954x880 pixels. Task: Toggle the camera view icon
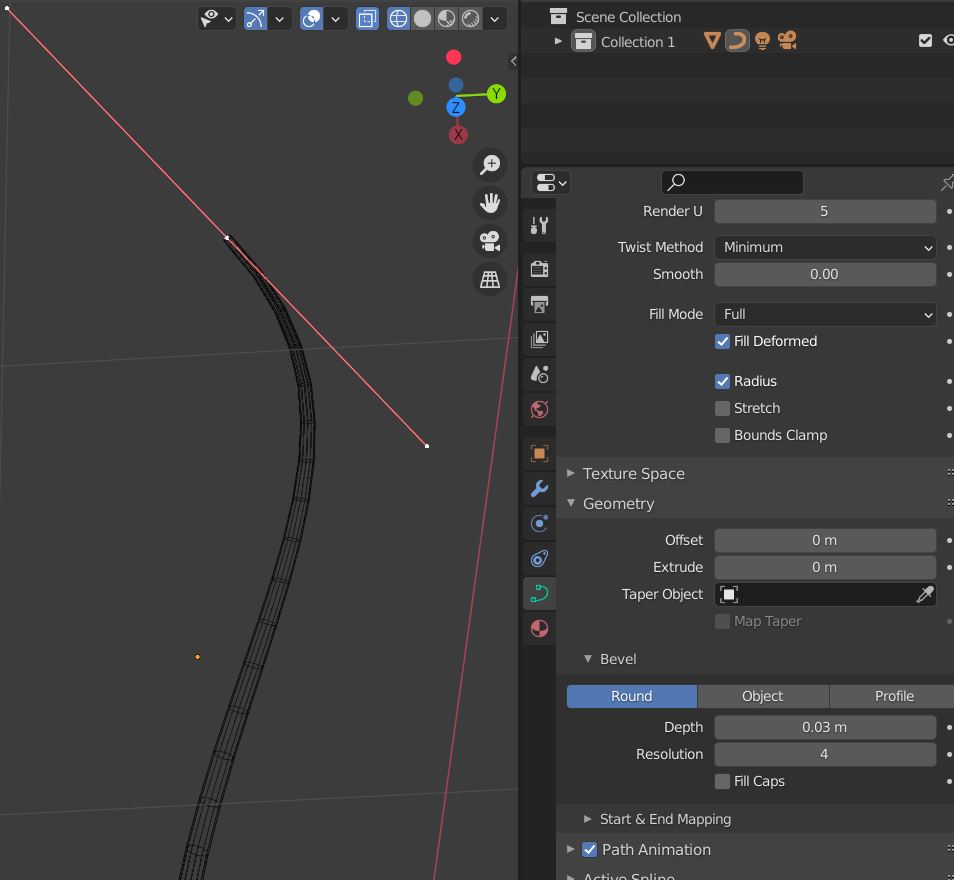490,241
